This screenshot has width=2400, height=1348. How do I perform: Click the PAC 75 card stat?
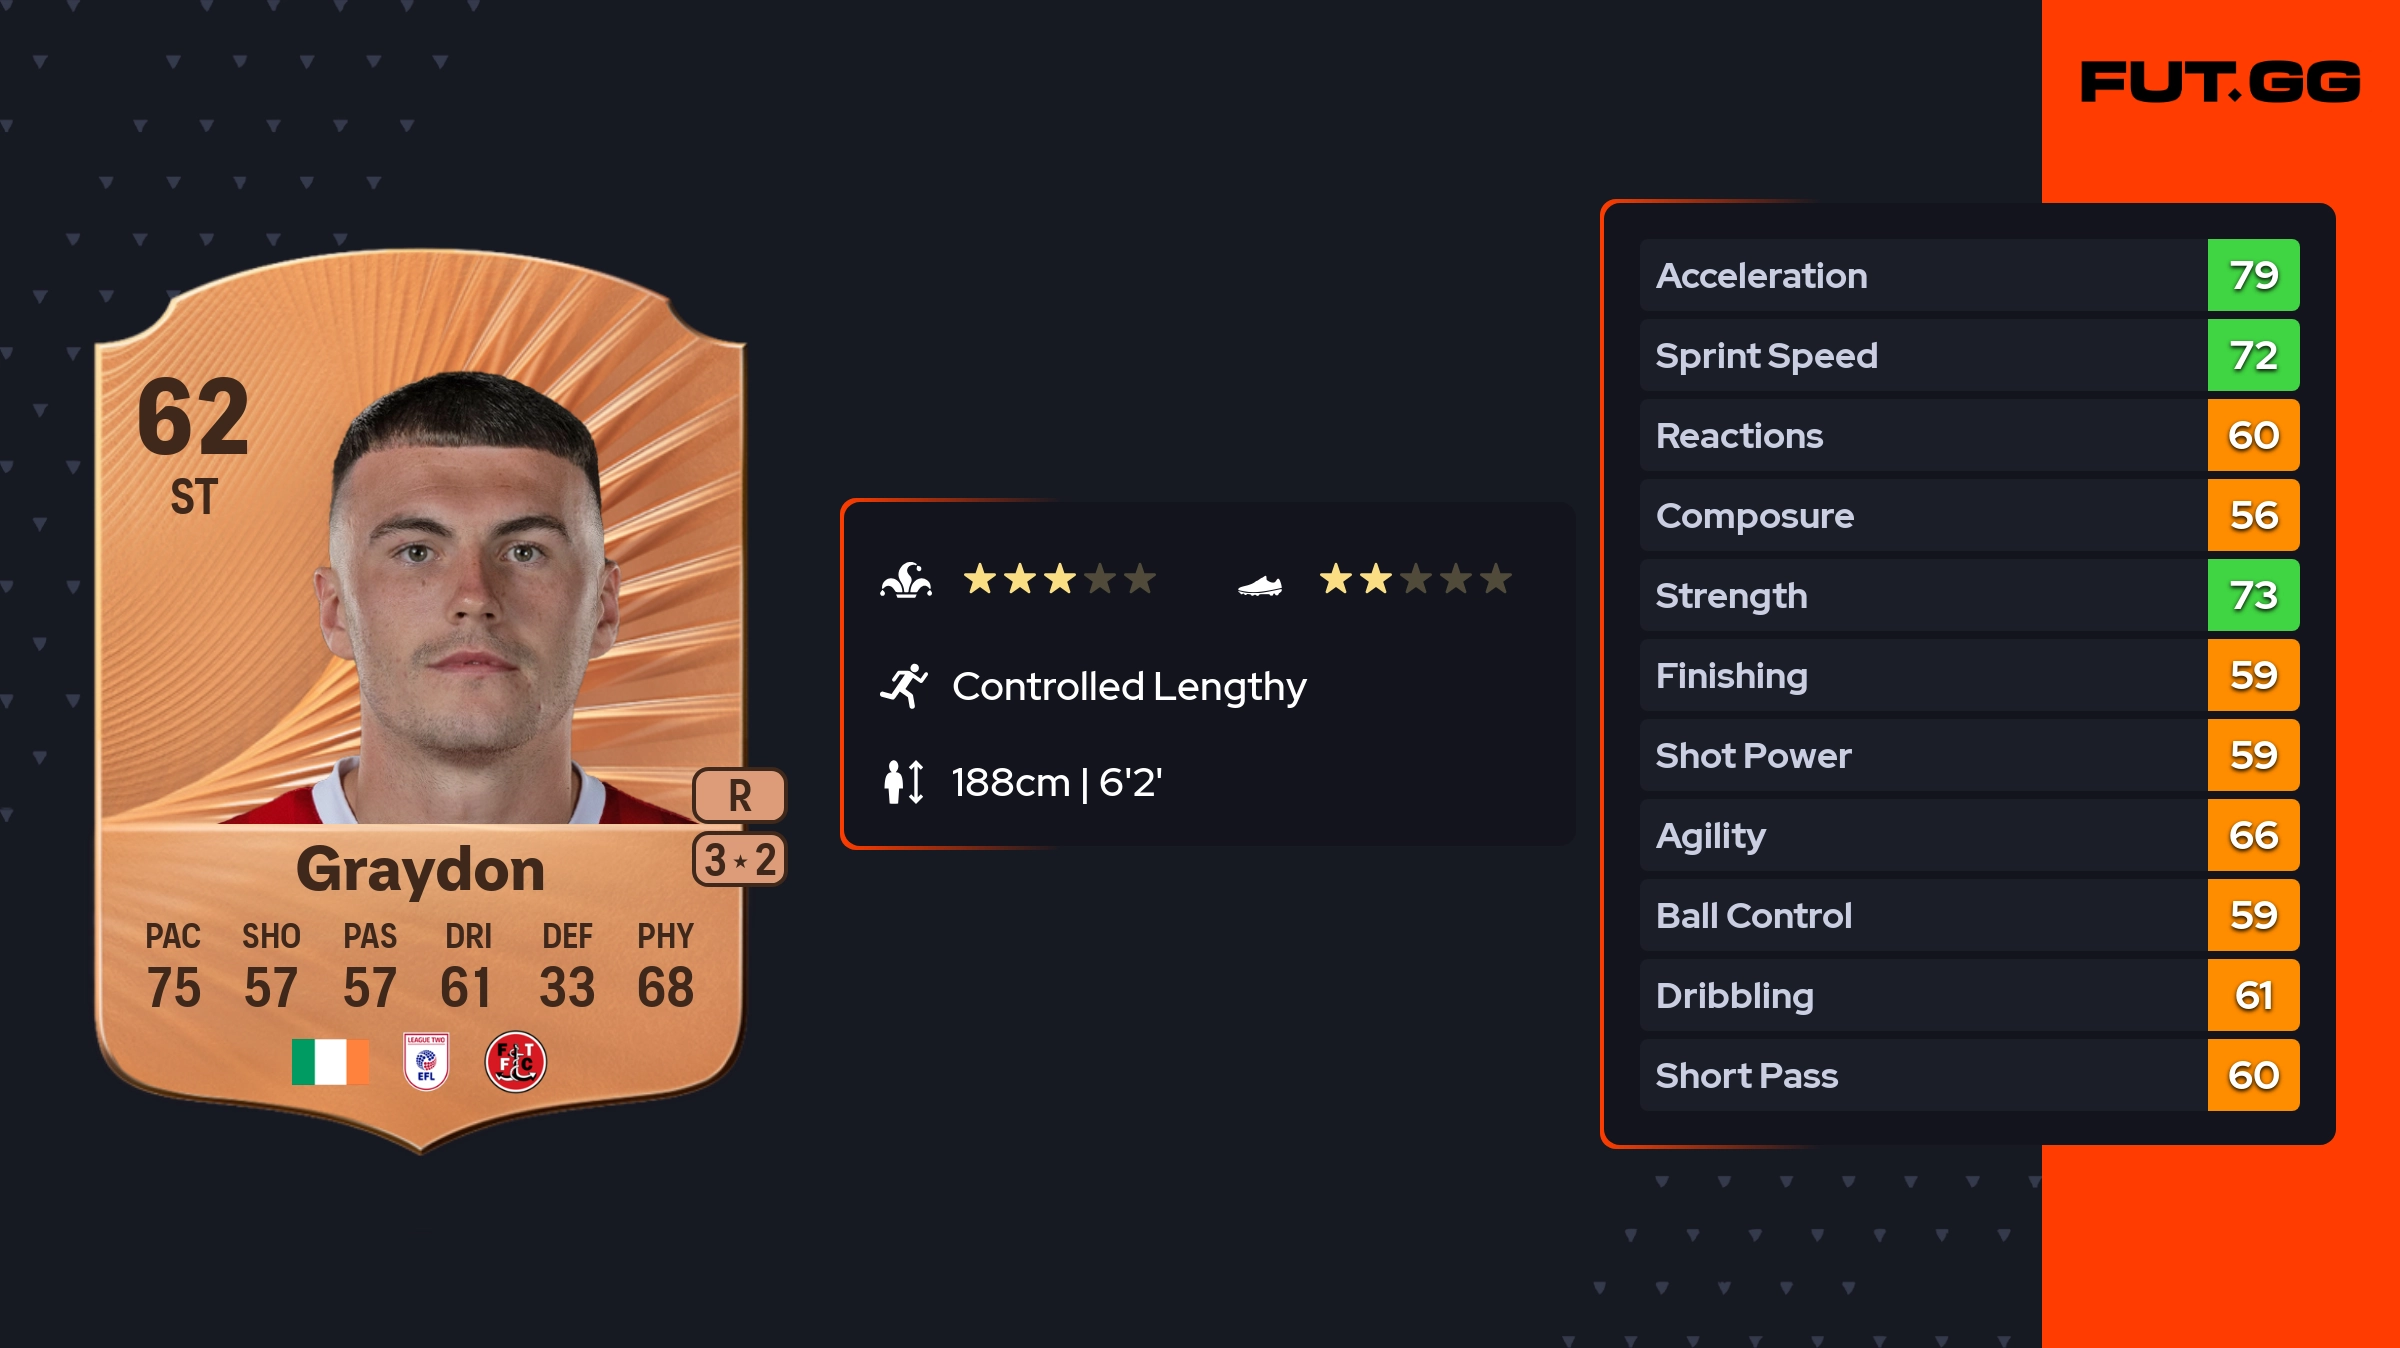click(173, 966)
